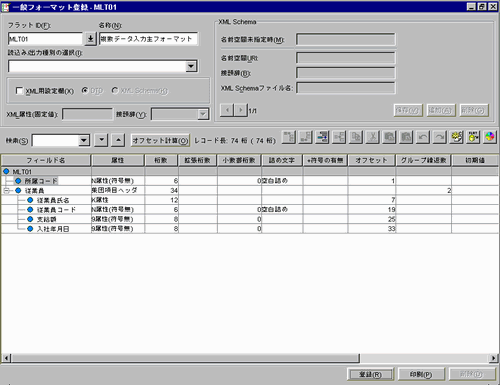This screenshot has height=385, width=500.
Task: Click the copy icon in toolbar
Action: coord(356,137)
